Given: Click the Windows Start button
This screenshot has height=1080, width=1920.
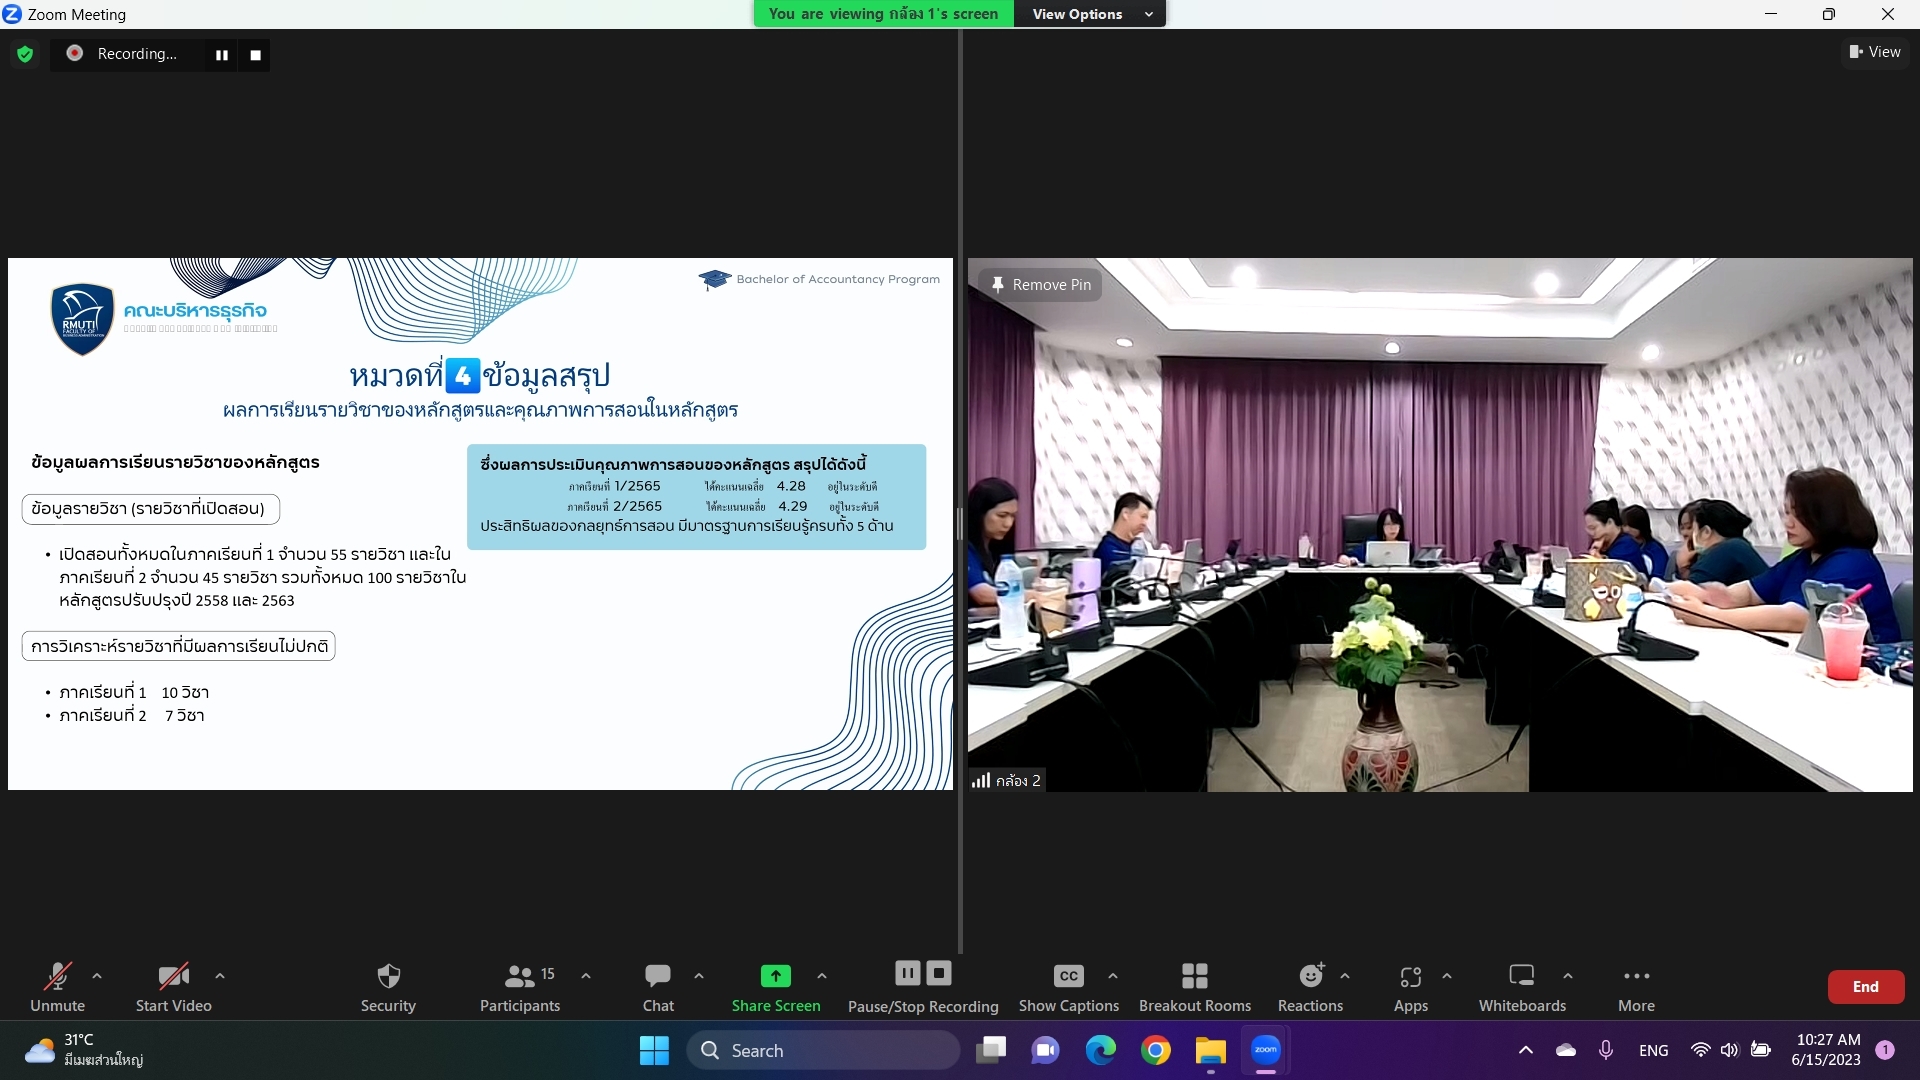Looking at the screenshot, I should [654, 1050].
